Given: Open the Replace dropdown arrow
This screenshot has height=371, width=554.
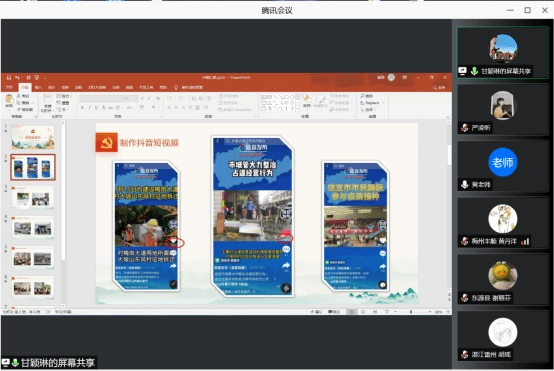Looking at the screenshot, I should pos(383,103).
